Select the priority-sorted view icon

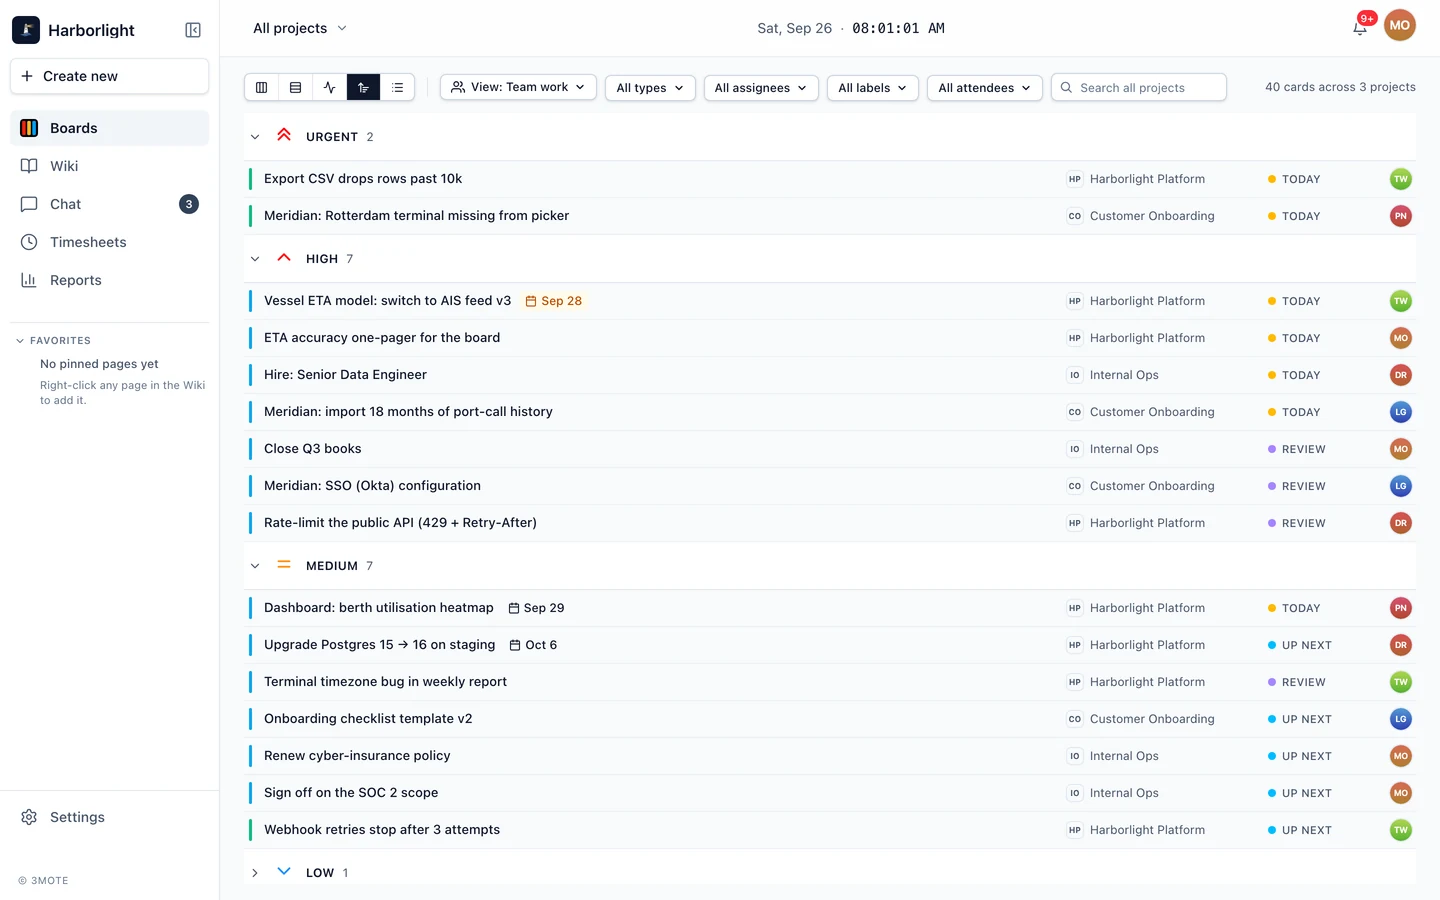[363, 88]
